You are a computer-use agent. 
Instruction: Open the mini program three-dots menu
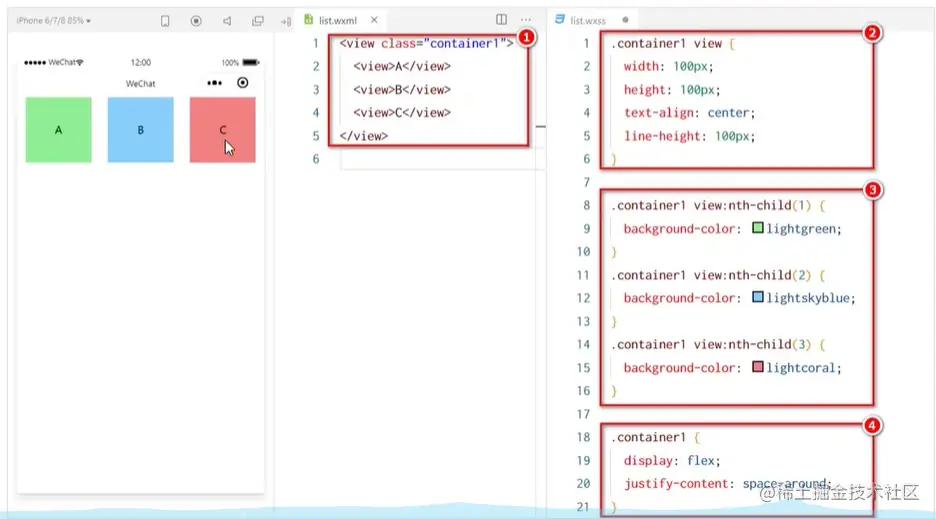pyautogui.click(x=214, y=83)
